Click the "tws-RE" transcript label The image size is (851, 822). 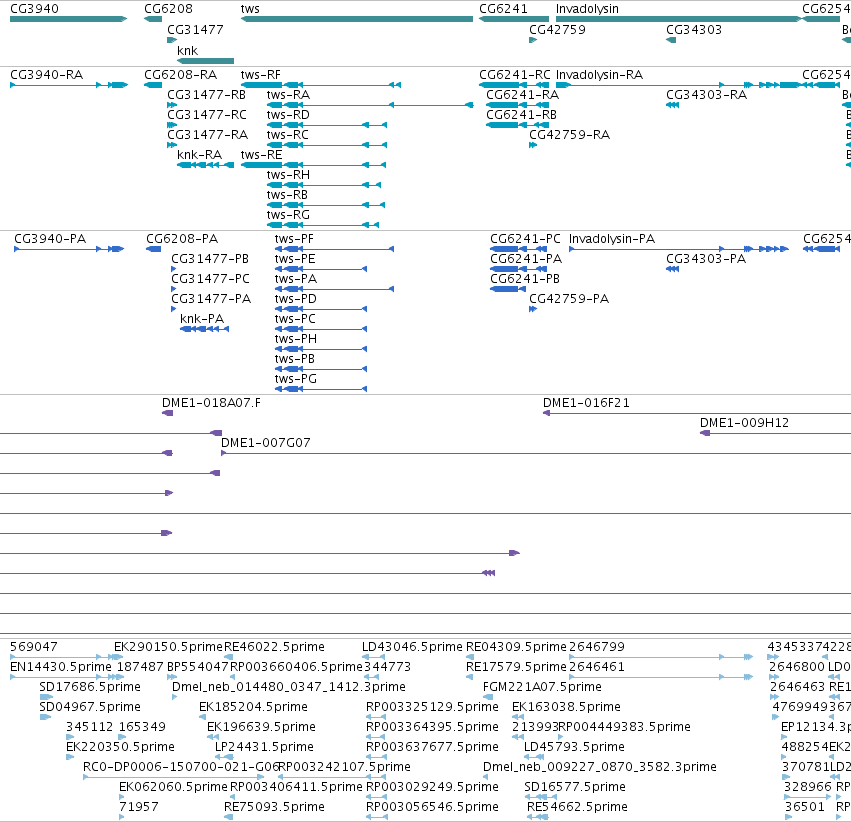click(x=262, y=155)
